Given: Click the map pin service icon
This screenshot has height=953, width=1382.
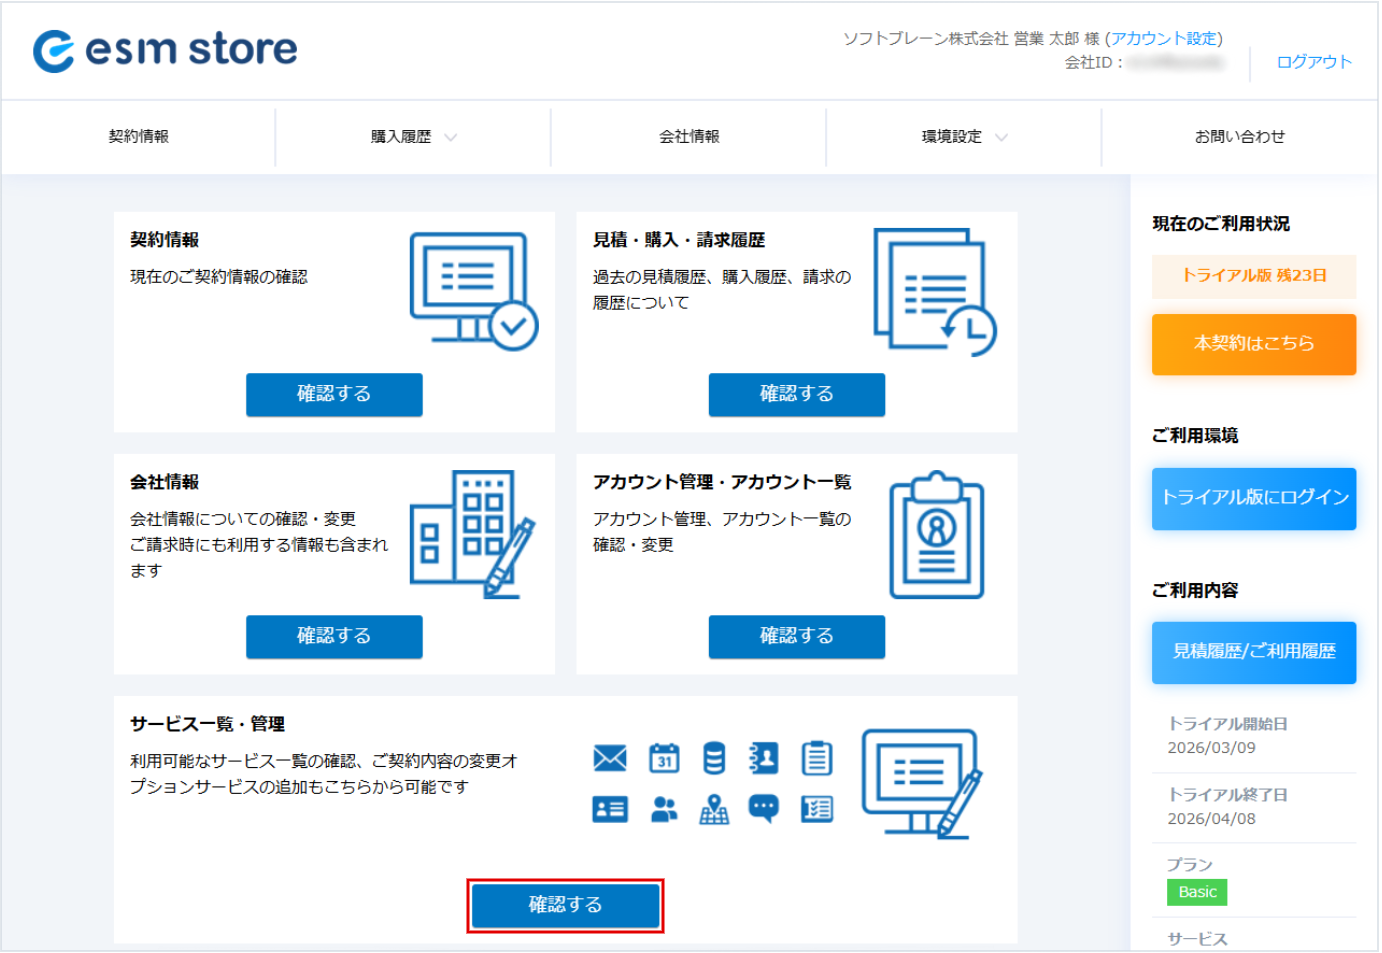Looking at the screenshot, I should click(714, 809).
